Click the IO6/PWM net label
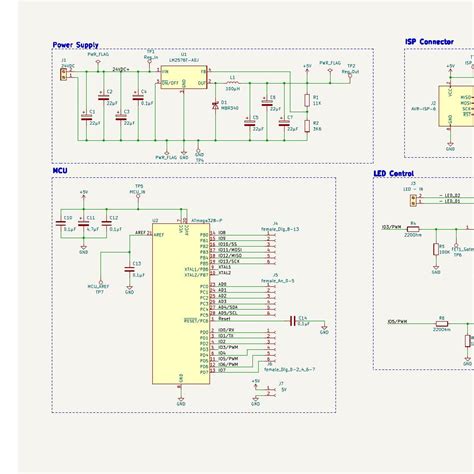 (x=228, y=364)
